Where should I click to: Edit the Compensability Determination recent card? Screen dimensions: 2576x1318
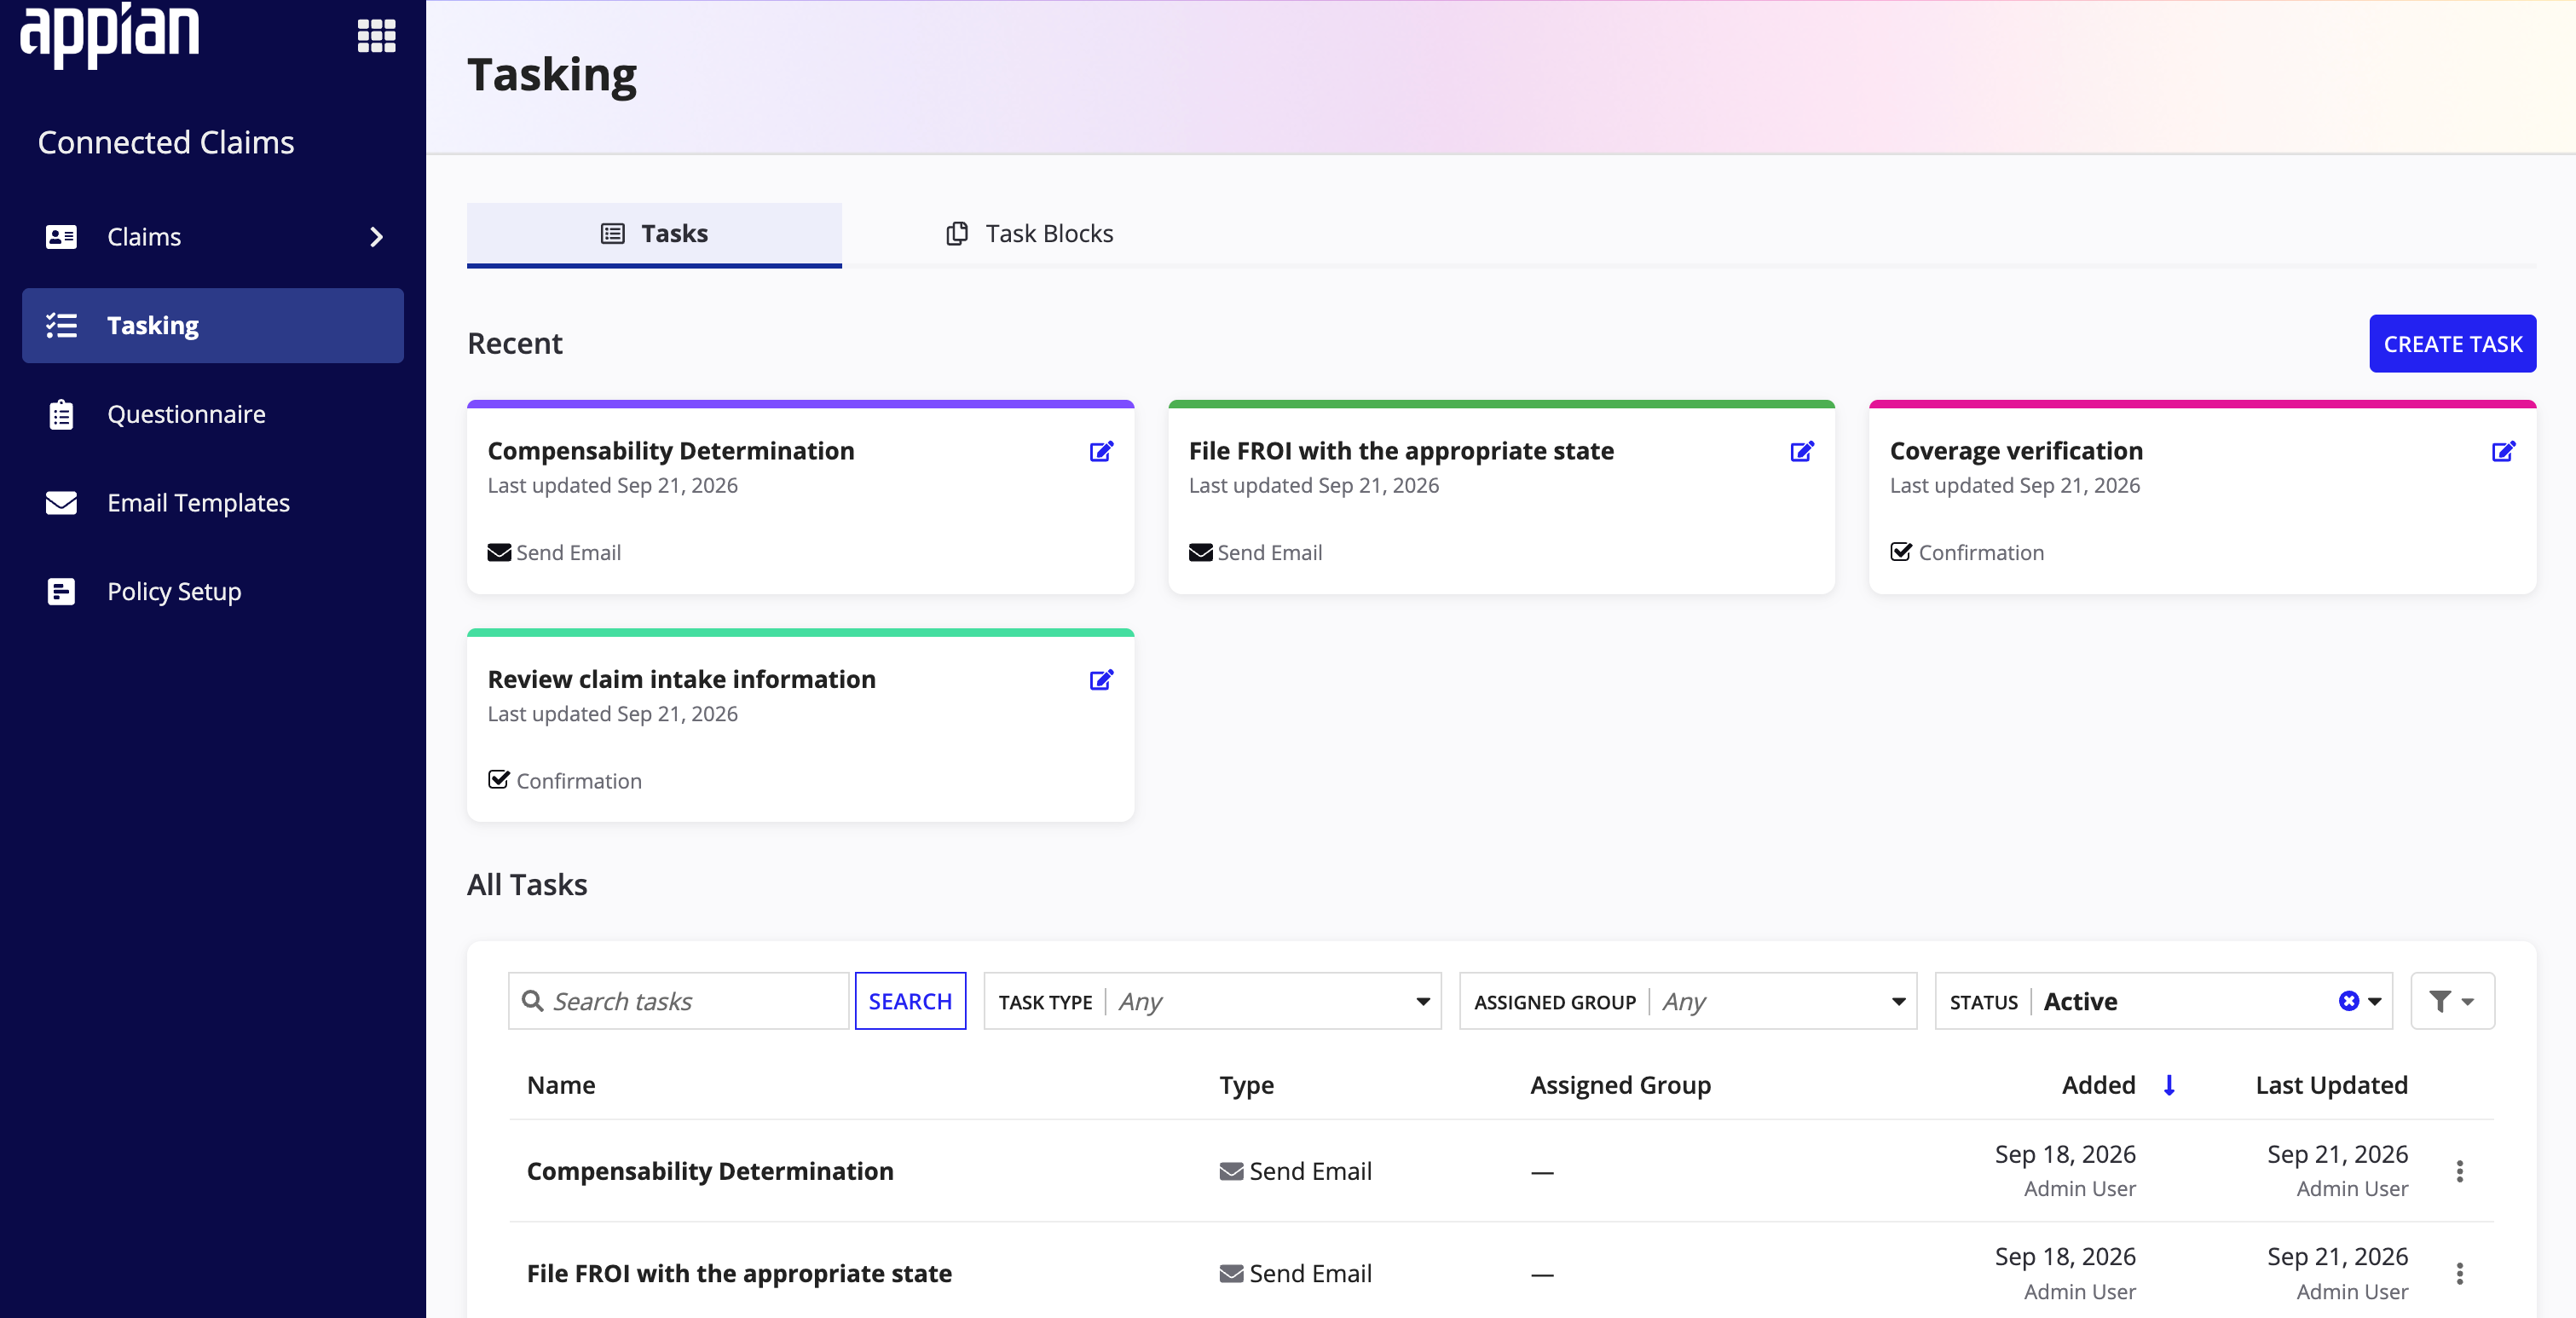click(x=1101, y=451)
